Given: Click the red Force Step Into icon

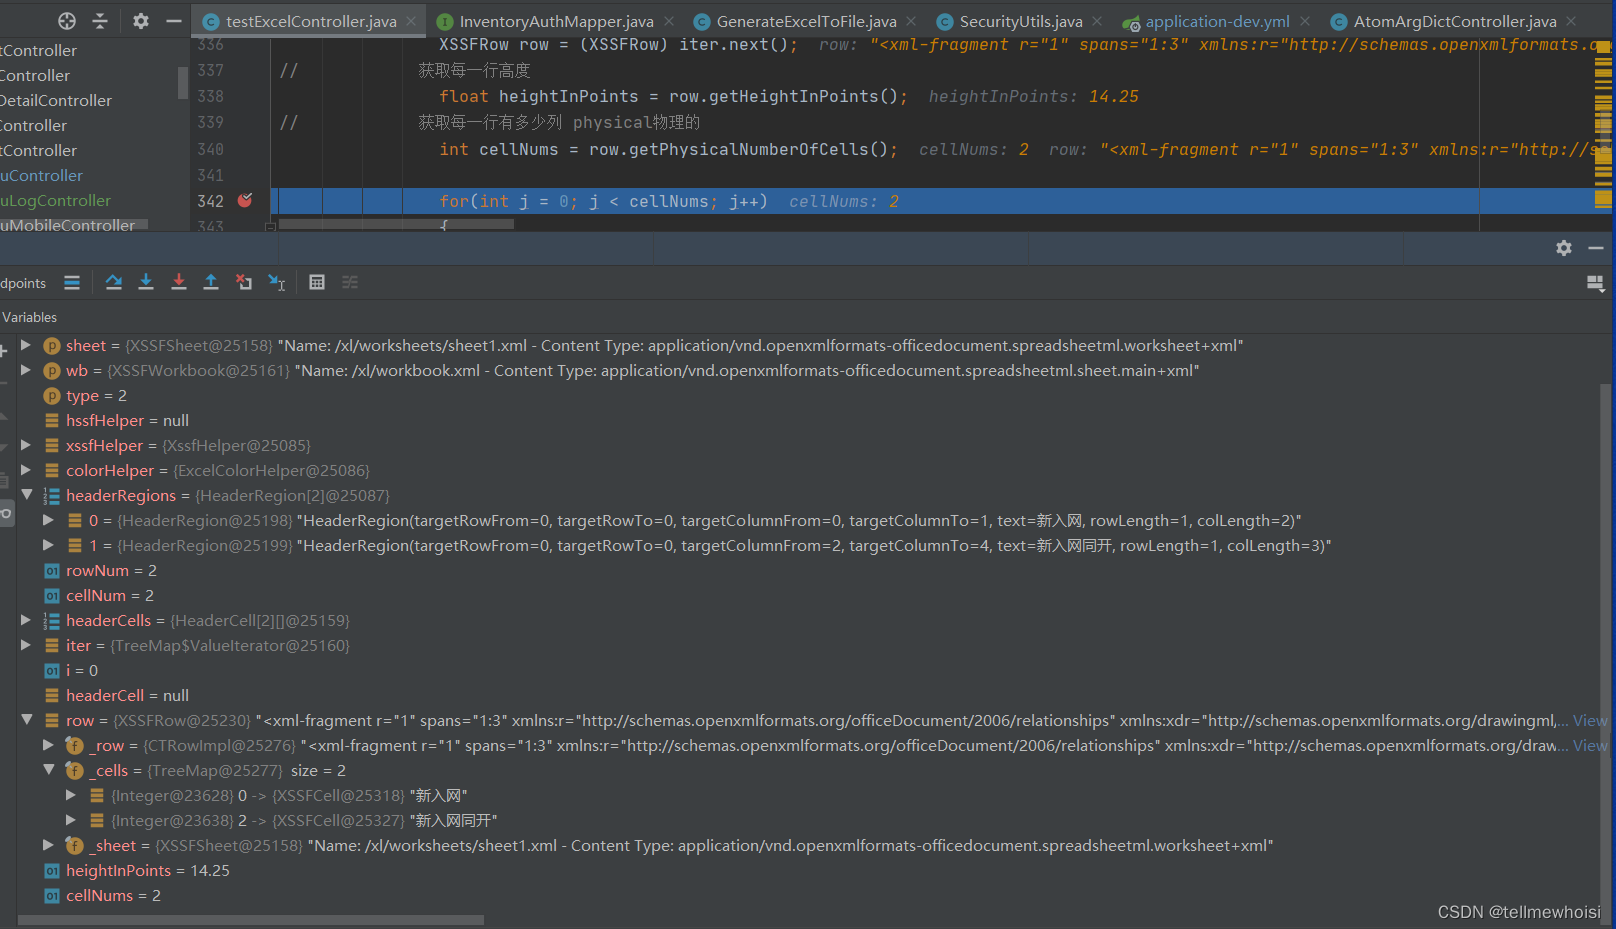Looking at the screenshot, I should pos(179,282).
